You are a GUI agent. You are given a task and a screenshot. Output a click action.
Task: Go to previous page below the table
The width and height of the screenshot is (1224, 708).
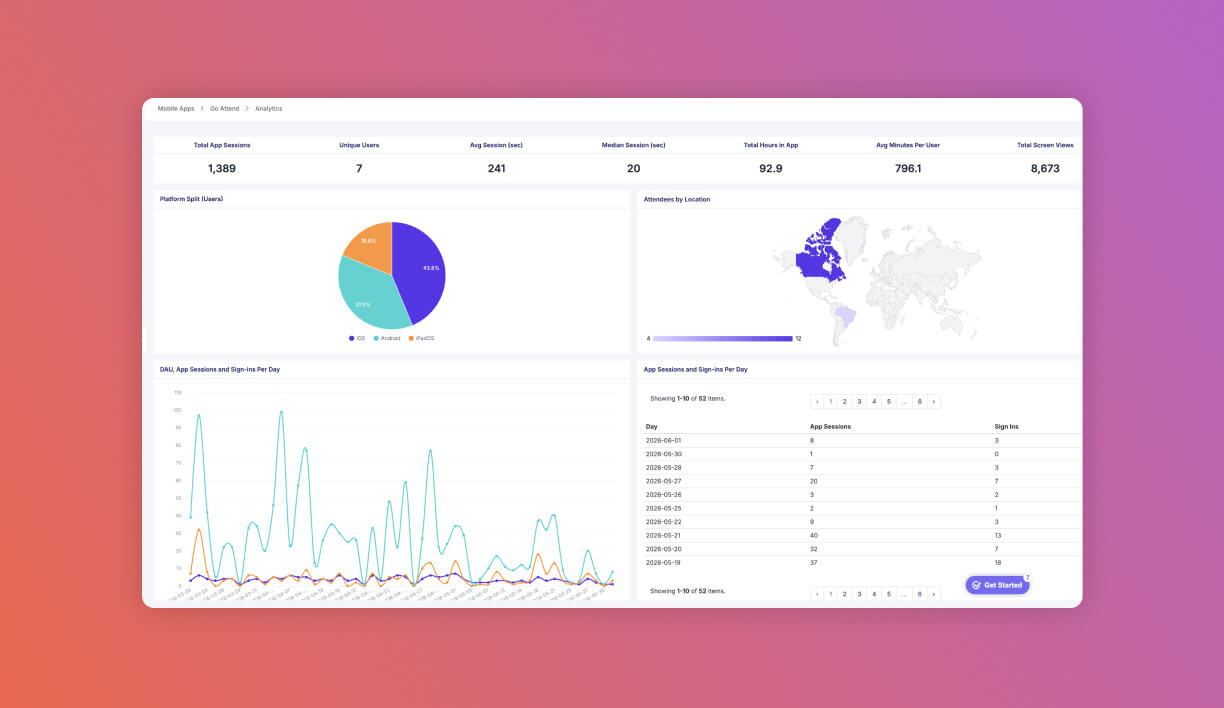pyautogui.click(x=817, y=594)
